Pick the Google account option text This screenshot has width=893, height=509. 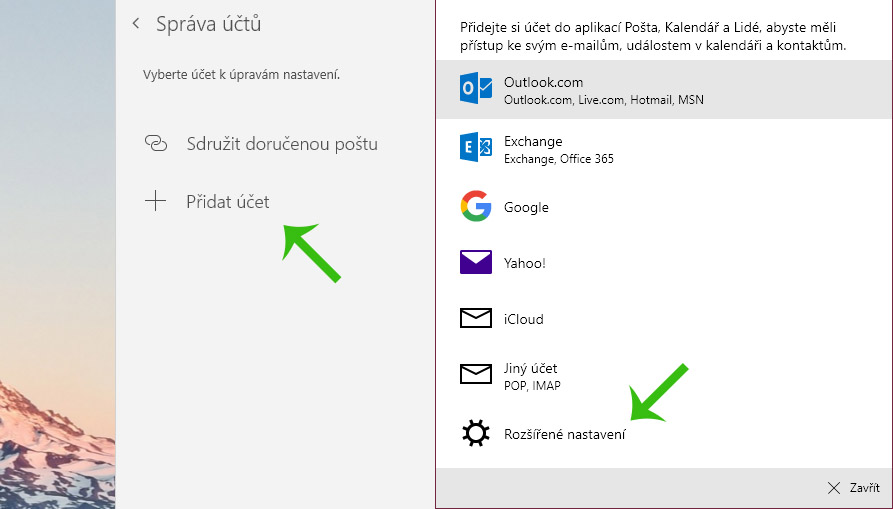(526, 207)
